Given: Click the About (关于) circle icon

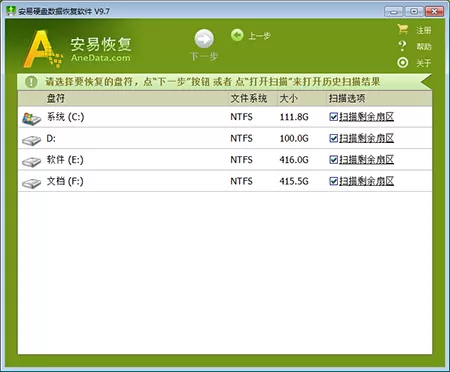Looking at the screenshot, I should pyautogui.click(x=403, y=62).
